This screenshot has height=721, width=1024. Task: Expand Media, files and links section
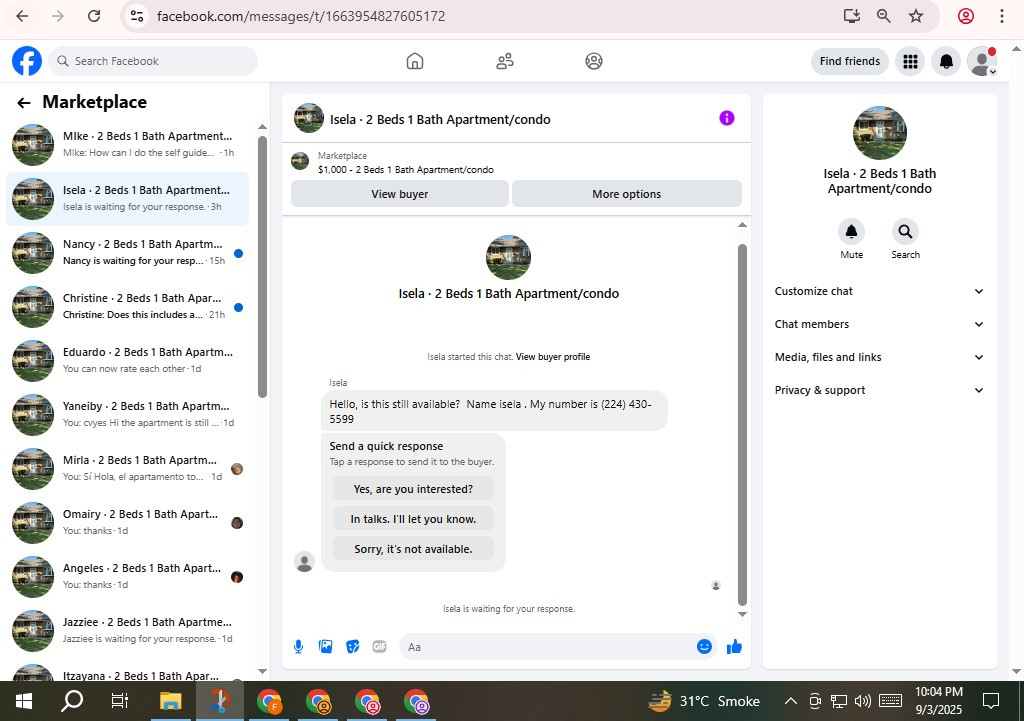[x=879, y=357]
